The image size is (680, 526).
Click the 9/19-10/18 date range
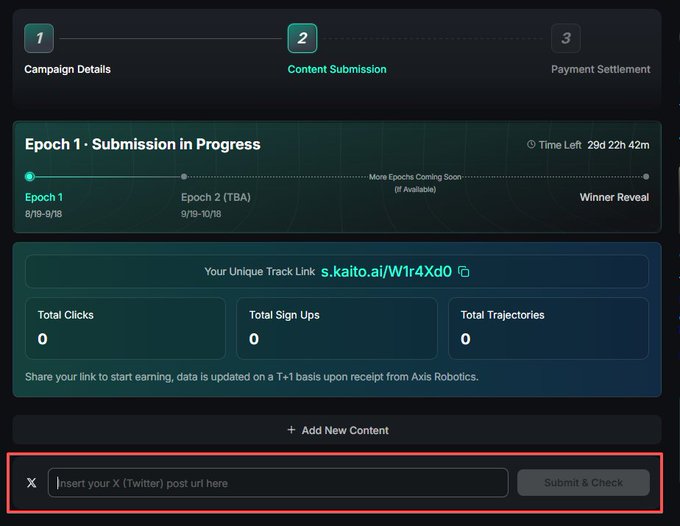click(x=201, y=214)
